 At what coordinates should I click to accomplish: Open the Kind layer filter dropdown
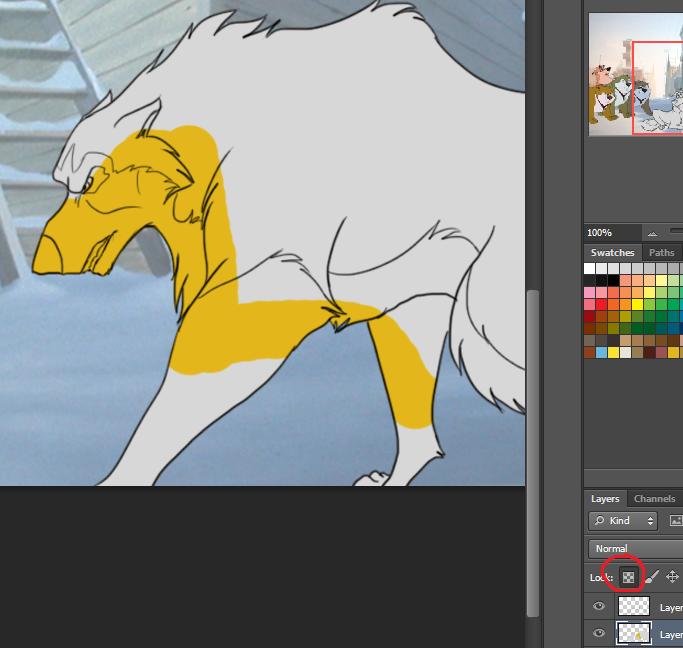[x=623, y=521]
